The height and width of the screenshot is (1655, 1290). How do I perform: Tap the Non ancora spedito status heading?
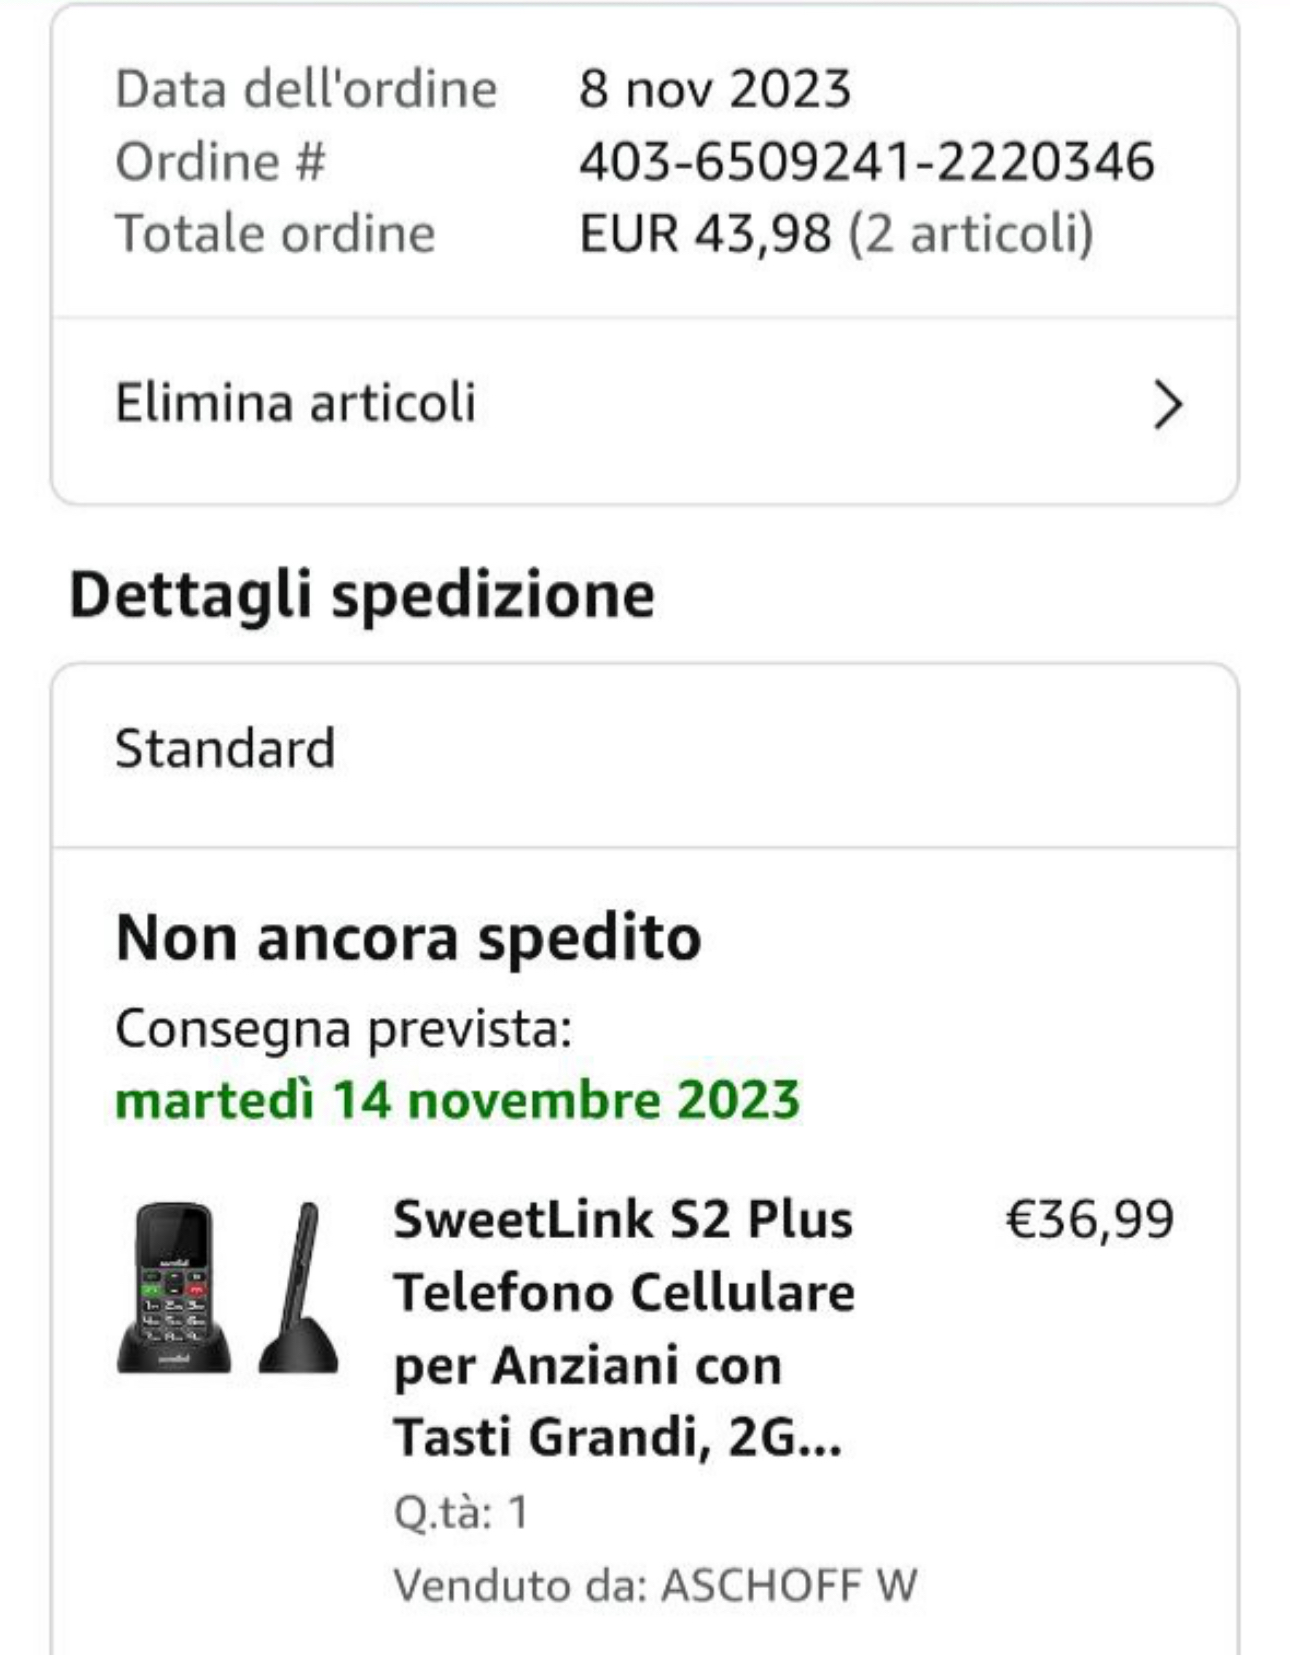(x=408, y=938)
